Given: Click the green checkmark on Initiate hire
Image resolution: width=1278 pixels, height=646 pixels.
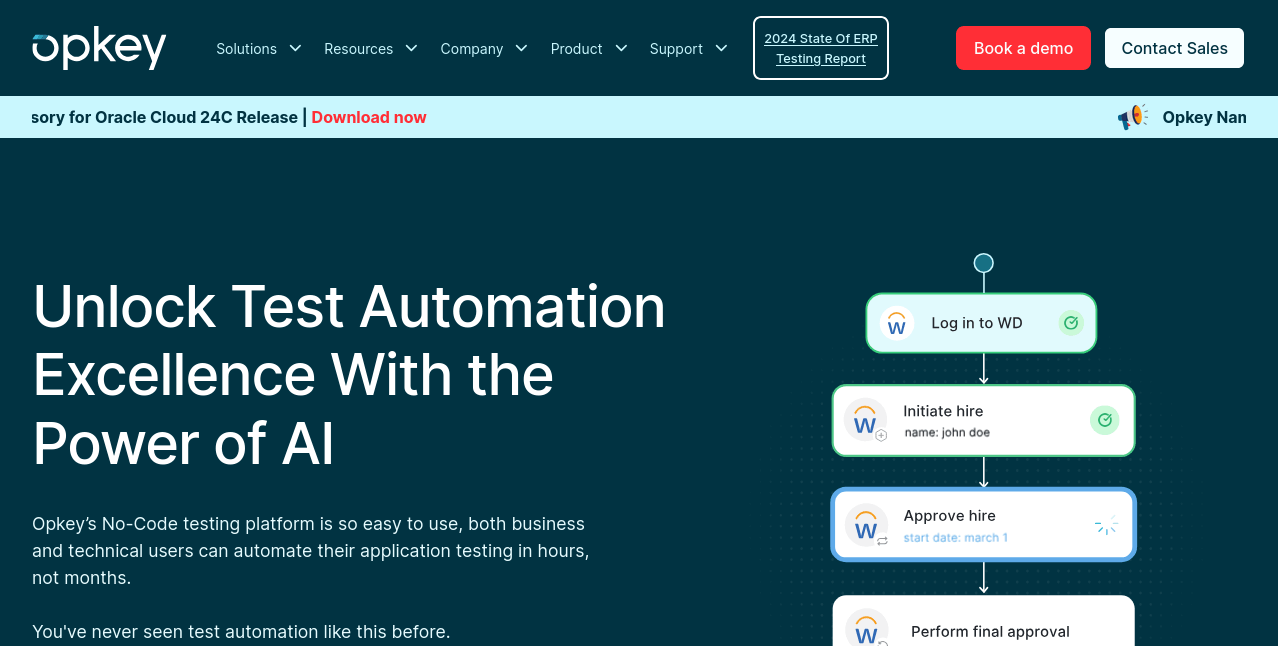Looking at the screenshot, I should (1105, 420).
